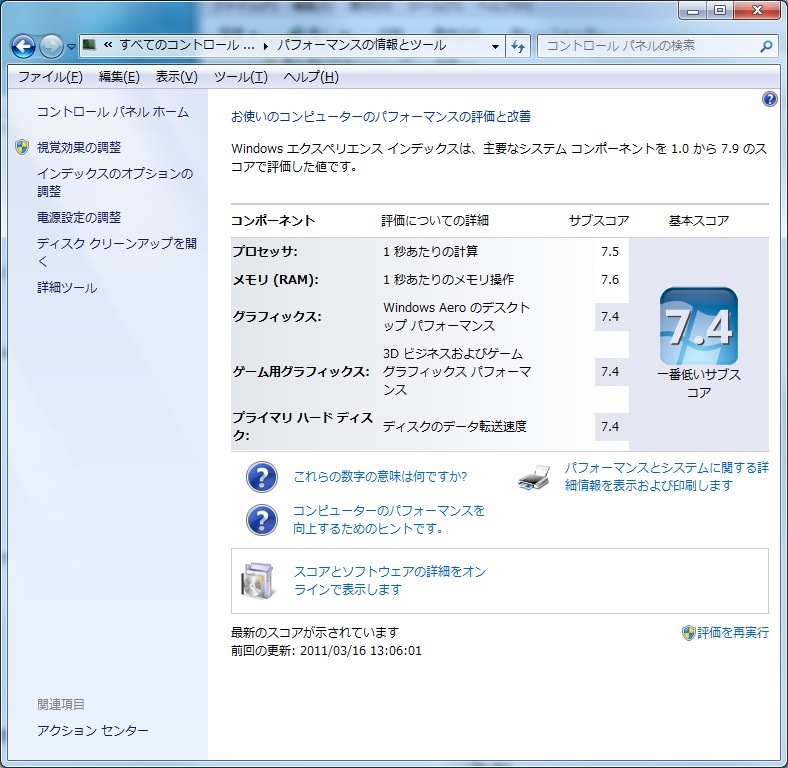Open ディスク クリーンアップを開く link

117,252
